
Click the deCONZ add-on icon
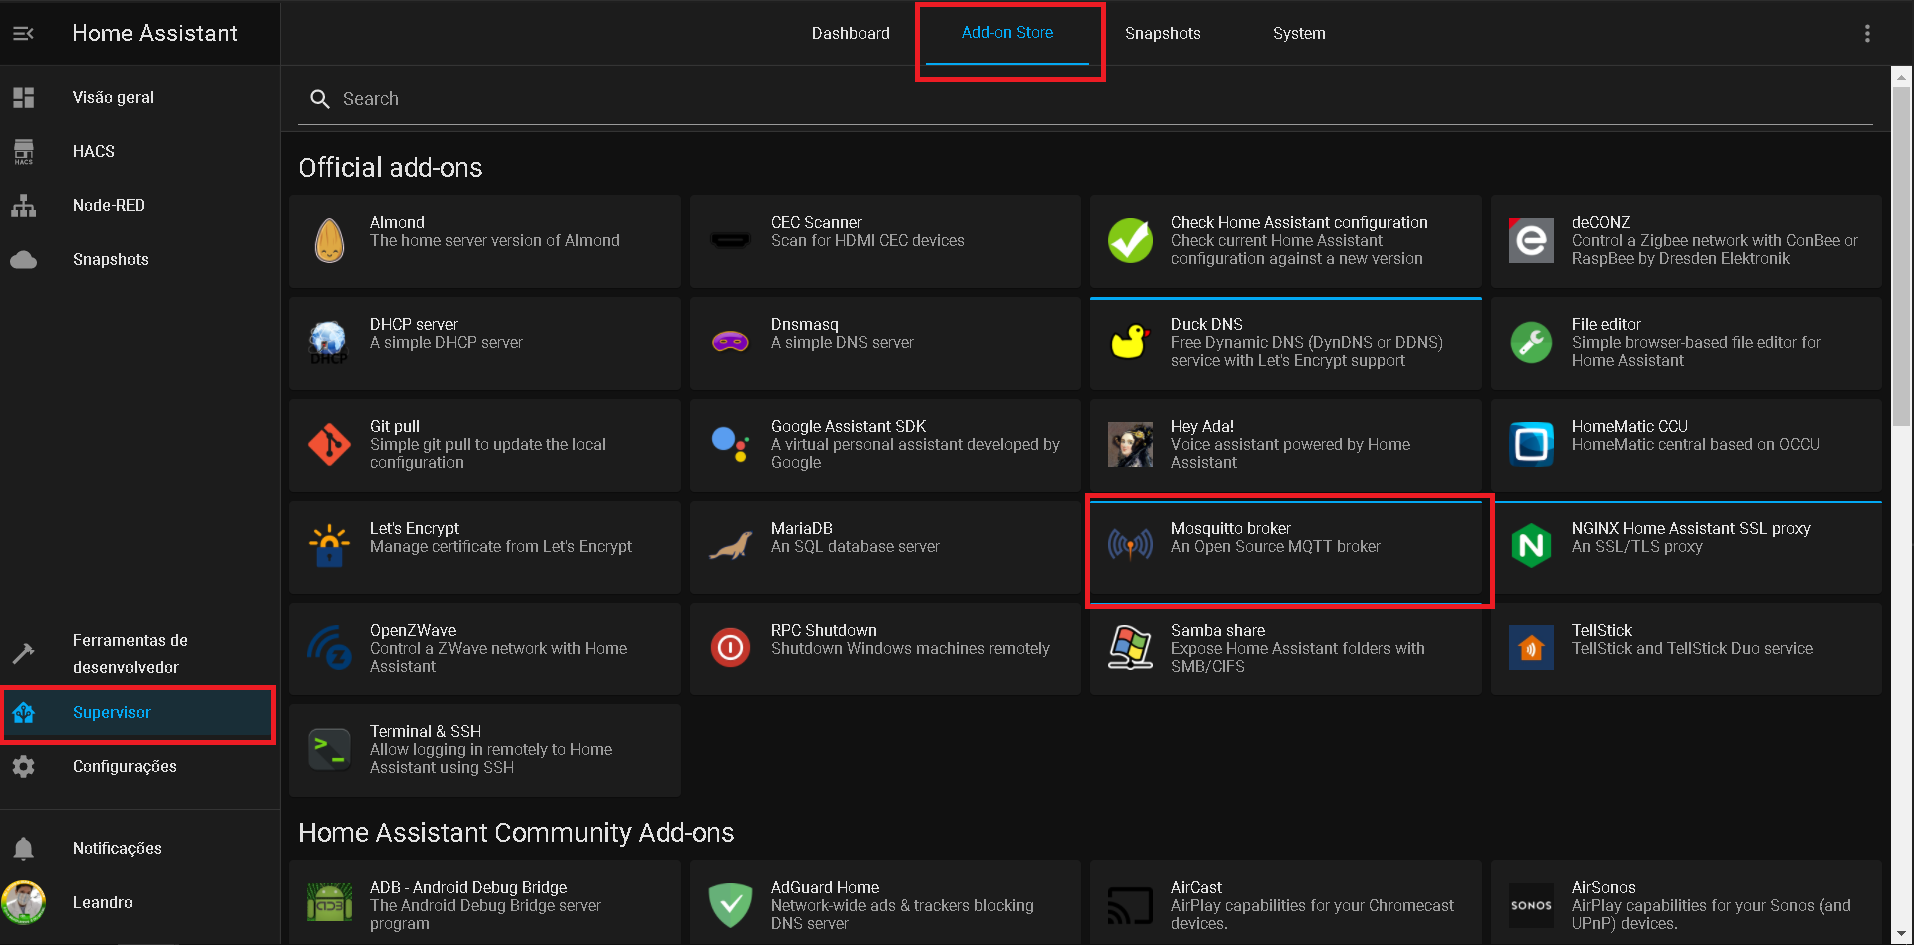[x=1531, y=240]
